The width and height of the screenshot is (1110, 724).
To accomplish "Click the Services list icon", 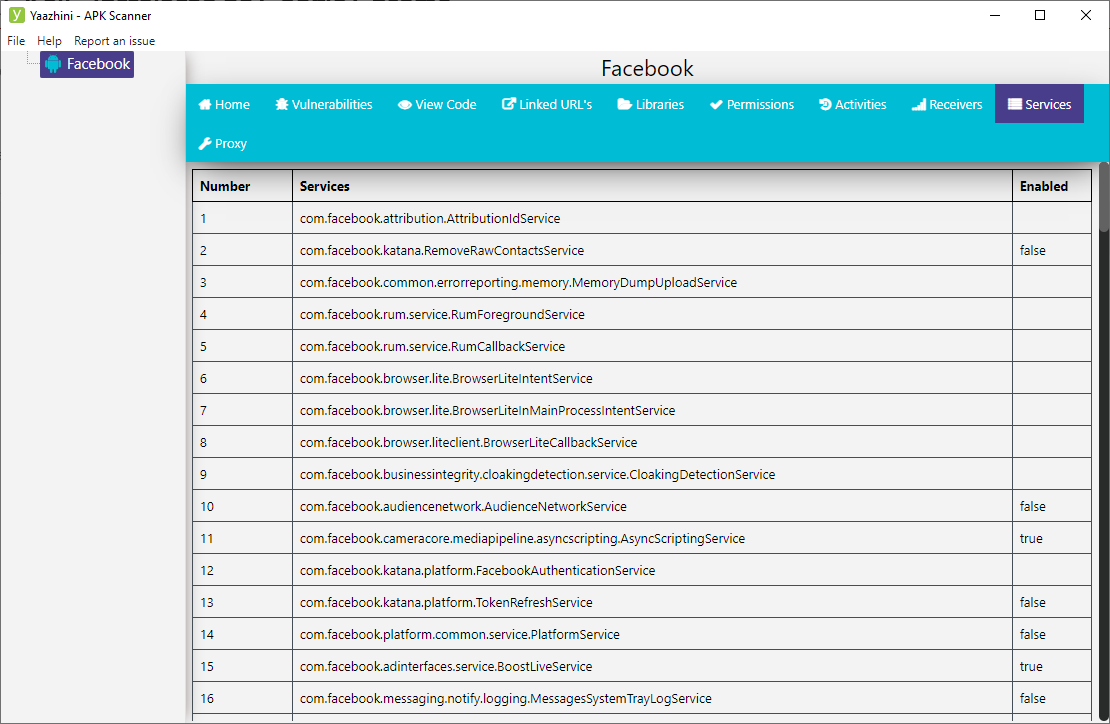I will pyautogui.click(x=1015, y=104).
